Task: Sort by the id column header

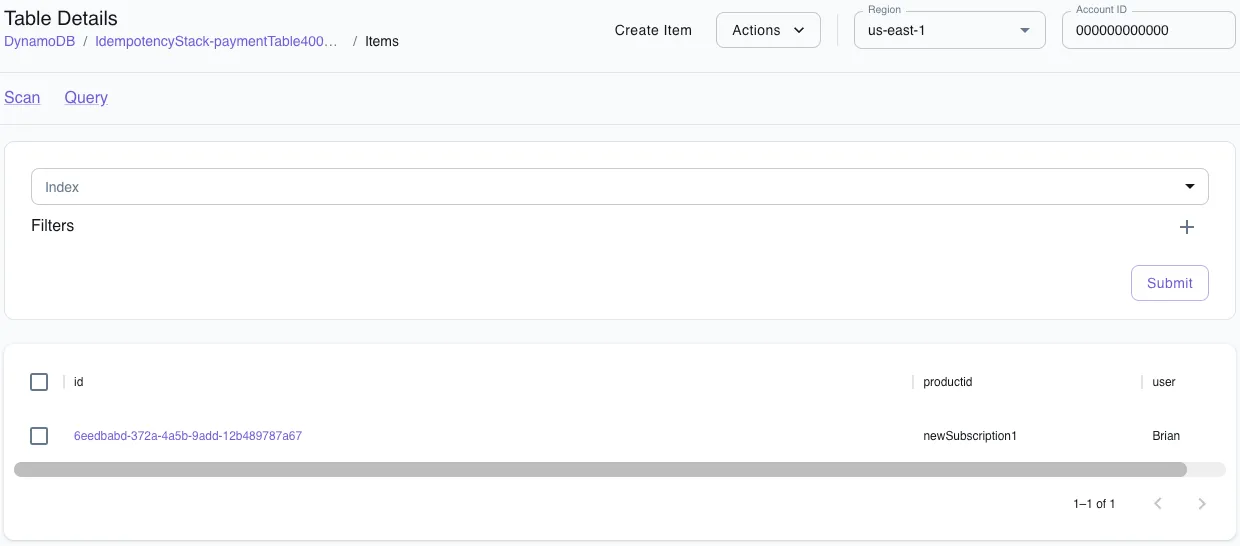Action: 78,382
